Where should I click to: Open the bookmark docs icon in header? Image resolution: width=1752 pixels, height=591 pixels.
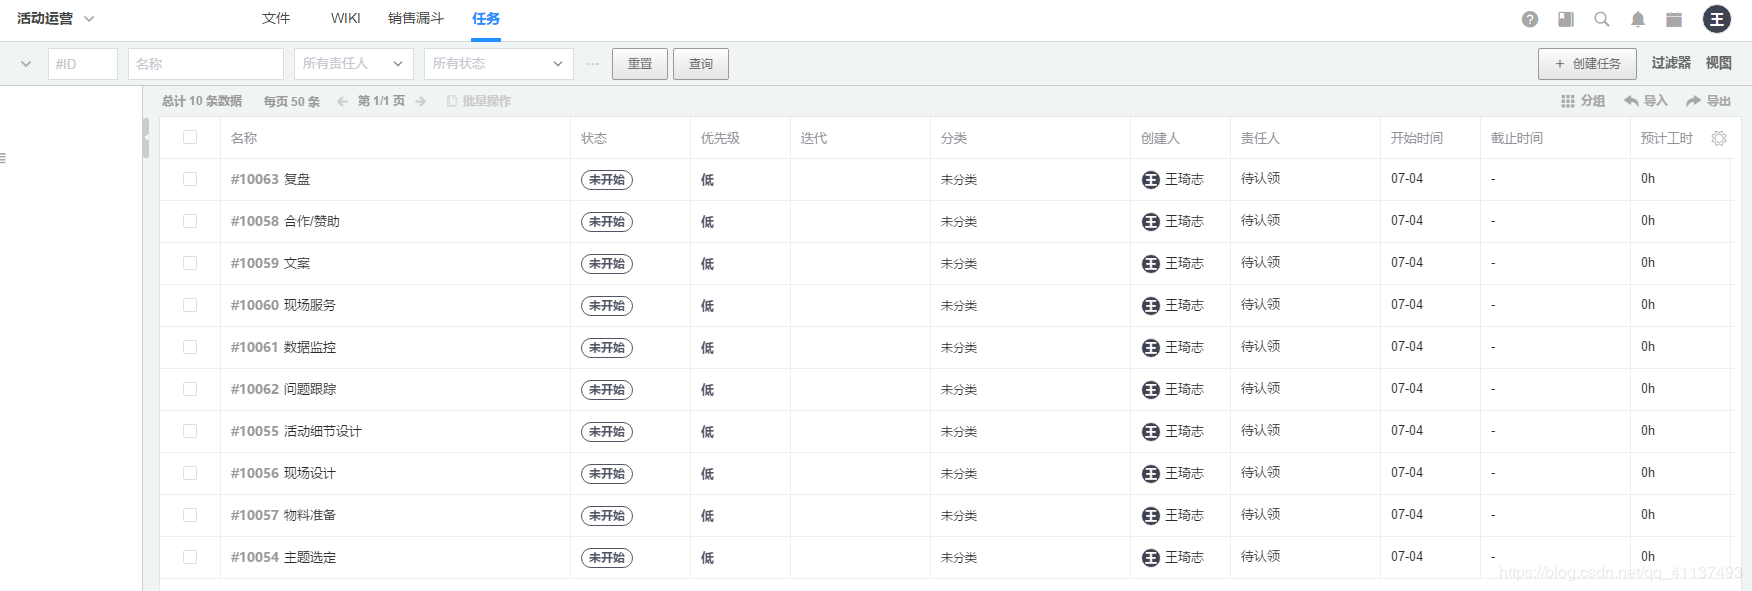coord(1566,19)
